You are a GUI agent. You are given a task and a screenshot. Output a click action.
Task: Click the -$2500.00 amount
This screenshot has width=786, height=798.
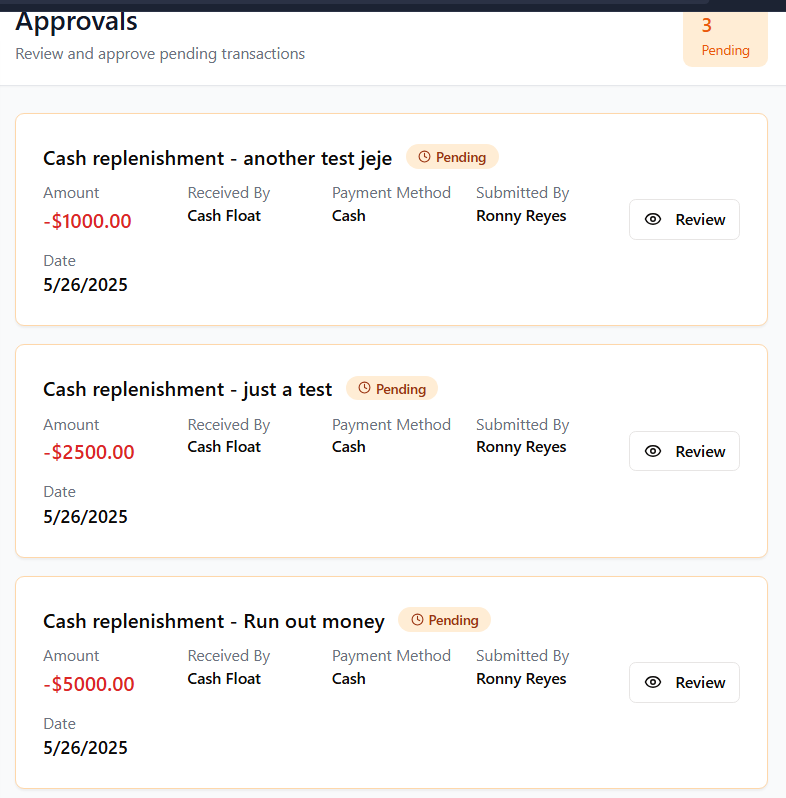89,452
